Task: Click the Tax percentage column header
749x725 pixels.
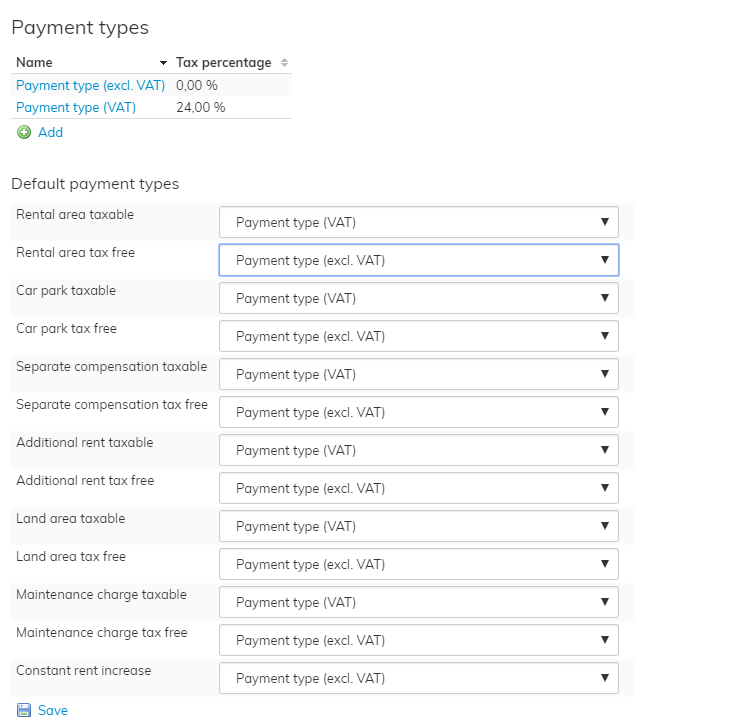Action: [223, 63]
